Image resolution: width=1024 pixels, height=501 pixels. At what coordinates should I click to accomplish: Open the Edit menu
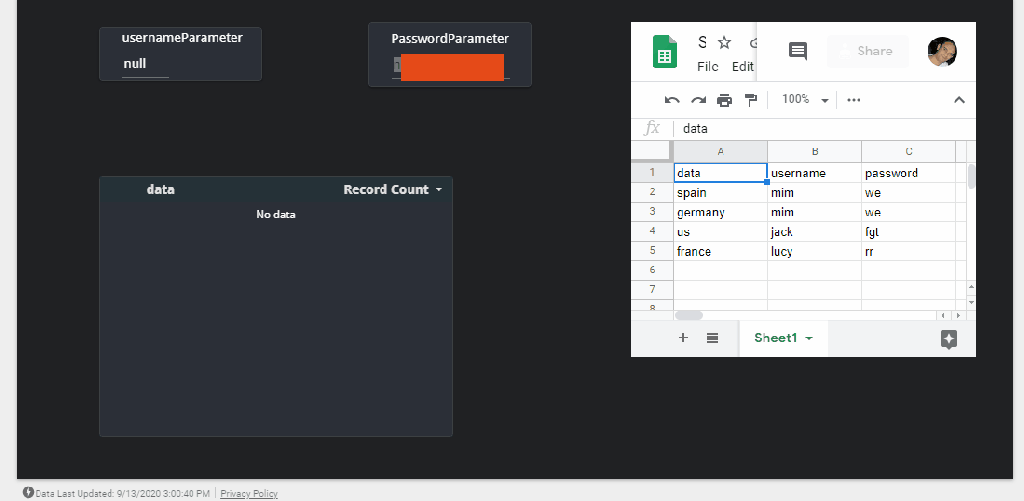[x=742, y=67]
